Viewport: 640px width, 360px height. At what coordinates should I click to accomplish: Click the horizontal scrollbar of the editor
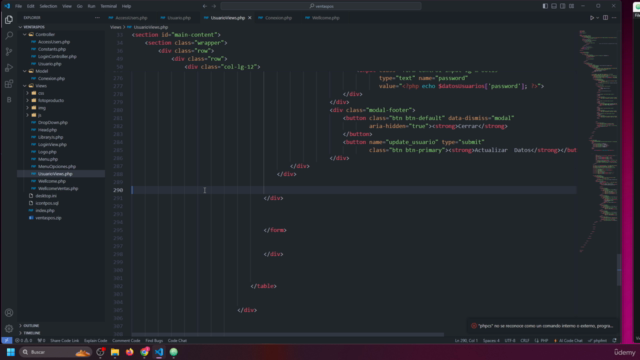pos(288,335)
